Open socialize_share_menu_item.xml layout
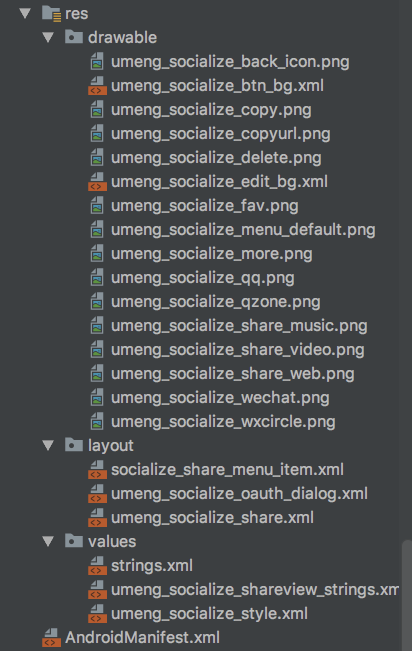Screen dimensions: 412x651 click(227, 470)
